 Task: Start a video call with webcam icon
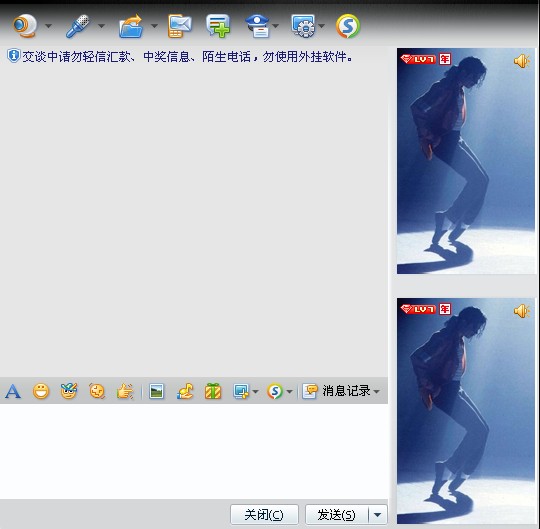pyautogui.click(x=25, y=25)
